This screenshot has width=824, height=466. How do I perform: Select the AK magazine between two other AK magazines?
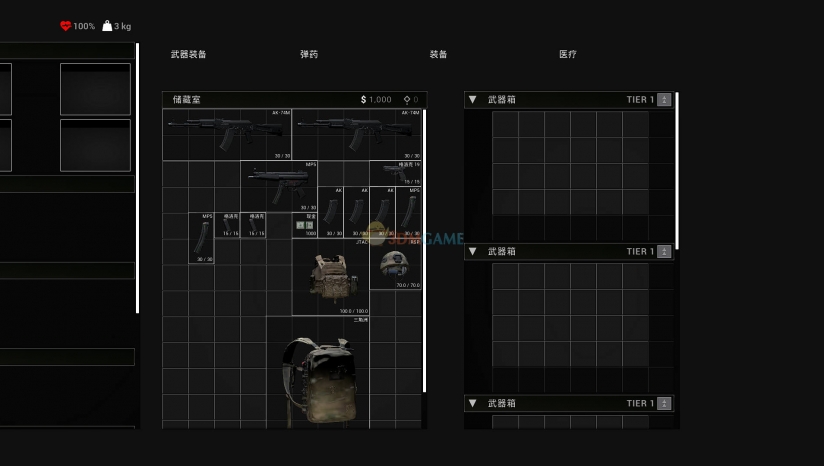point(356,212)
